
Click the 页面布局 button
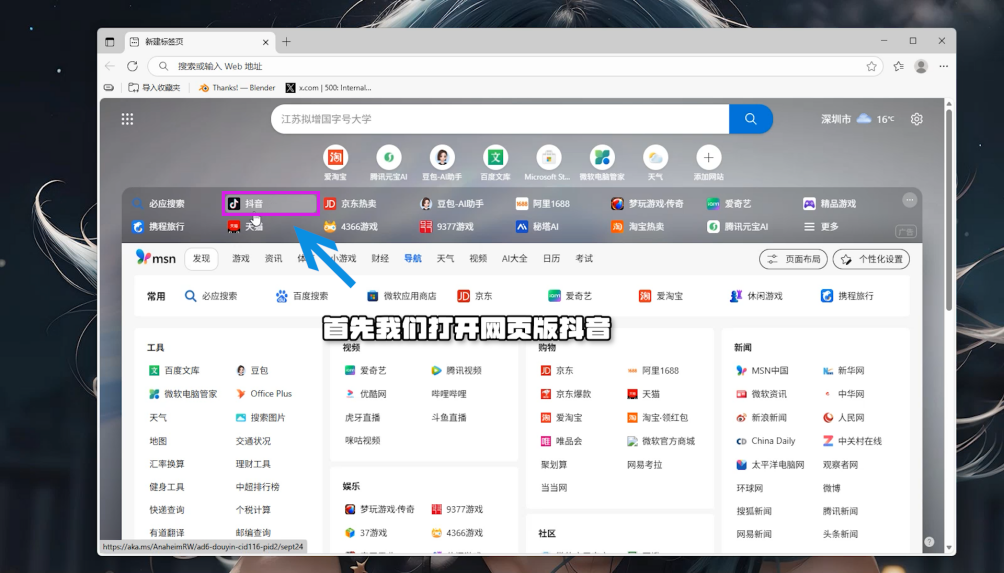(x=793, y=259)
